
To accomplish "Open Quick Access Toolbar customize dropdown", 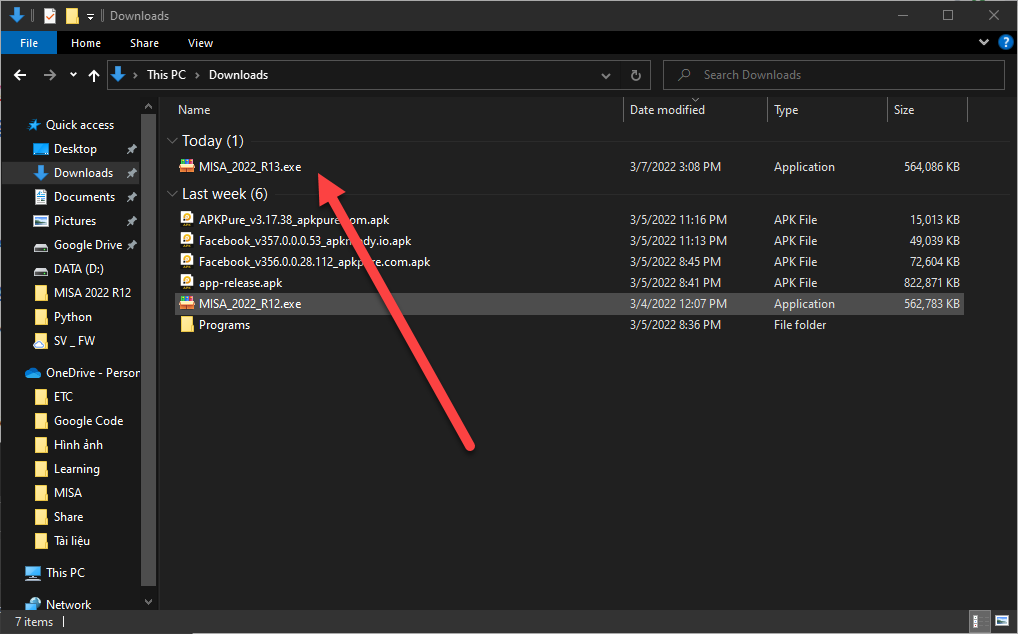I will pos(90,16).
